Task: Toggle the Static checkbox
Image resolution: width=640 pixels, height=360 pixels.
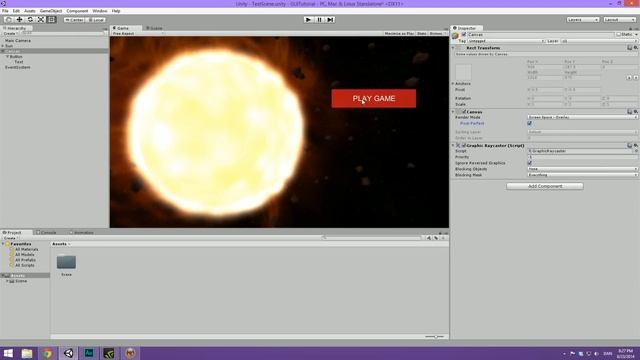Action: point(618,35)
